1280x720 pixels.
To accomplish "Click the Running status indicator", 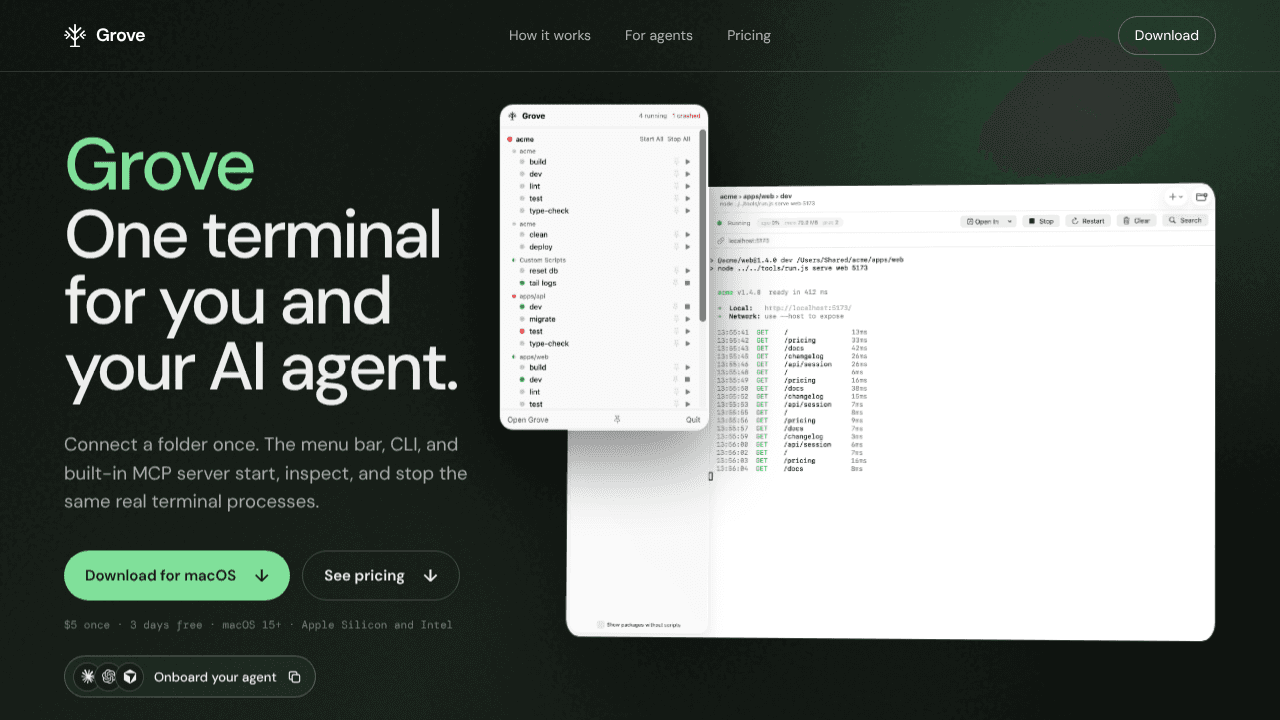I will [x=734, y=222].
